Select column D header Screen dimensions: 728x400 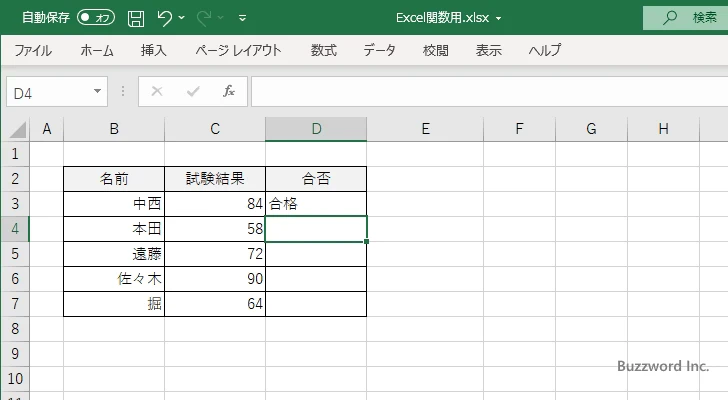click(x=316, y=129)
